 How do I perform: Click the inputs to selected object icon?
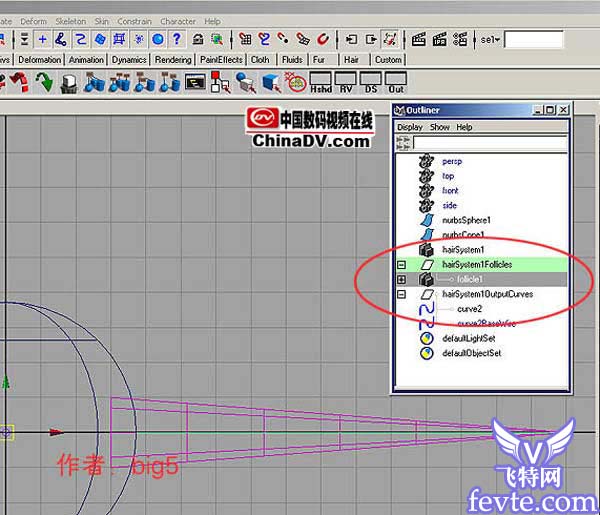tap(351, 39)
